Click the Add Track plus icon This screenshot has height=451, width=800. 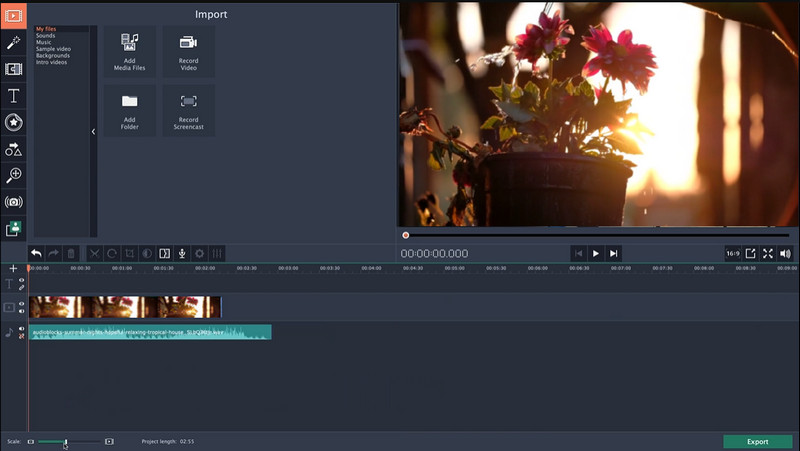tap(13, 268)
